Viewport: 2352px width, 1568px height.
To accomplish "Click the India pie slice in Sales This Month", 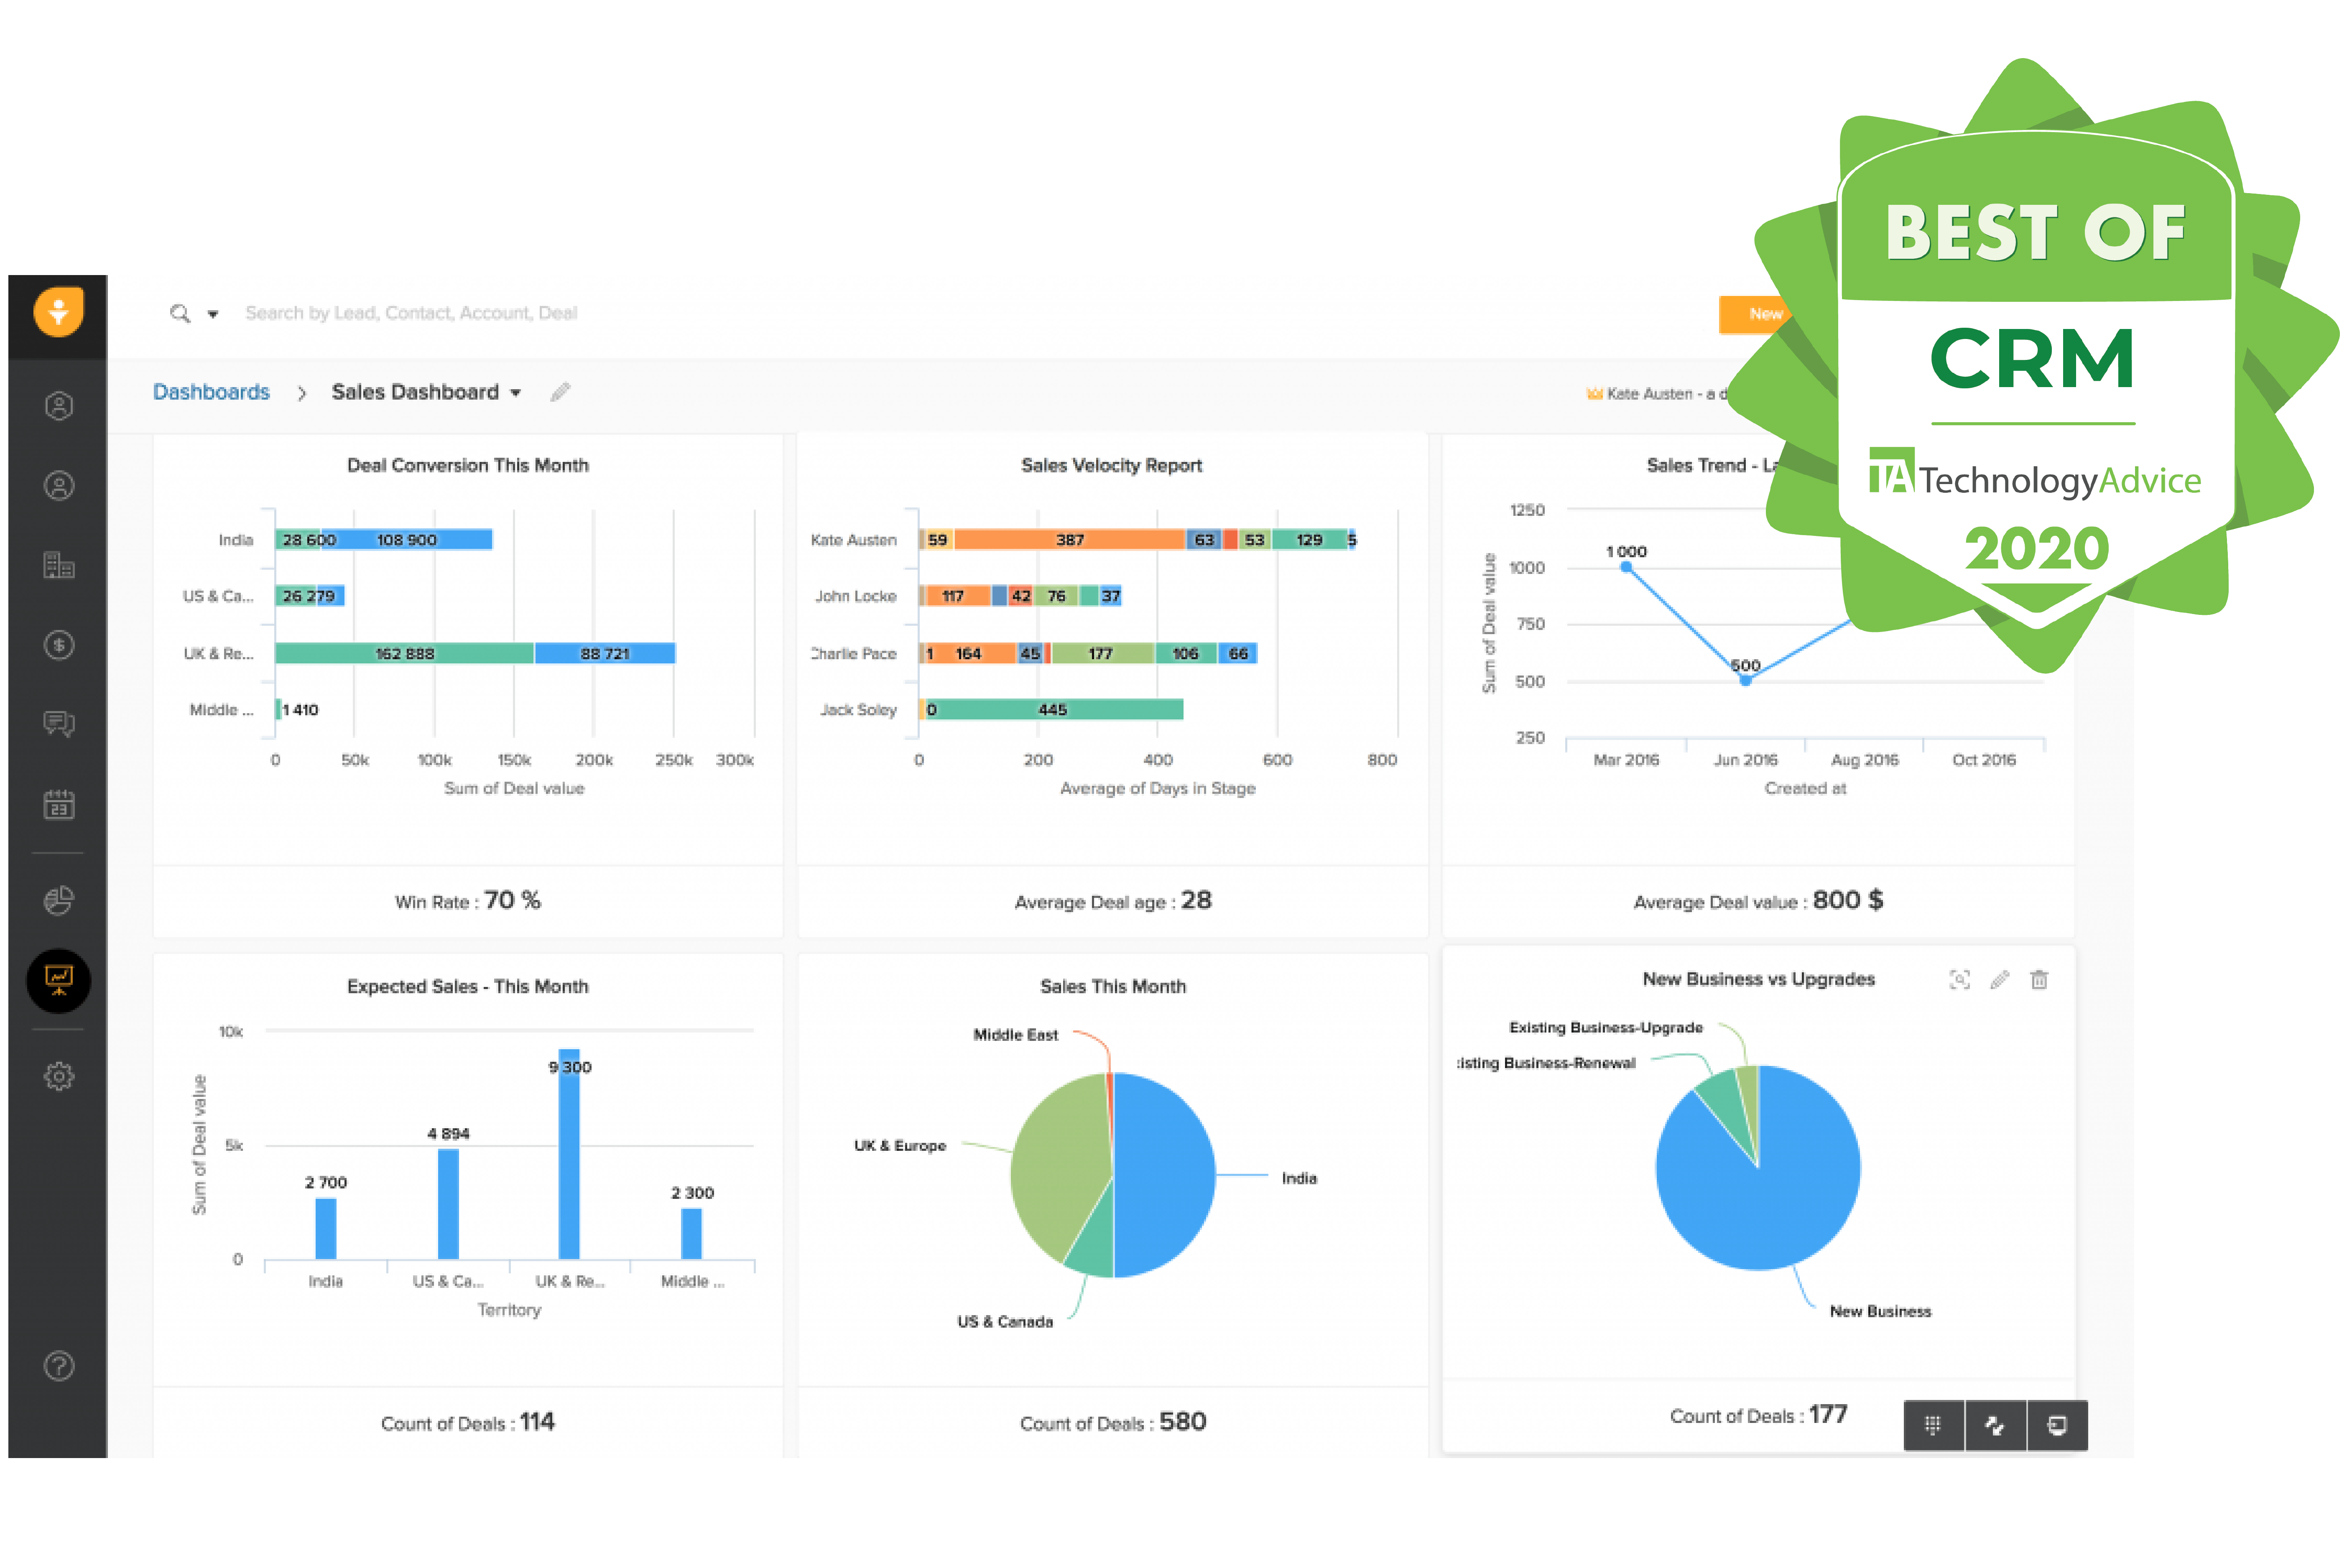I will [x=1165, y=1175].
